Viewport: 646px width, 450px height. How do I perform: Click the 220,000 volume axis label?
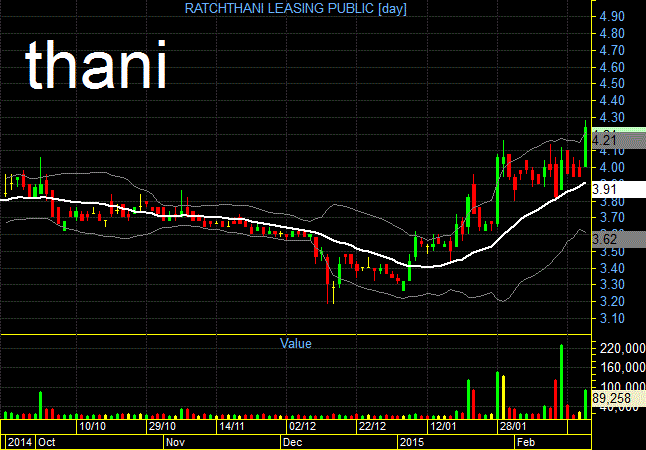point(623,349)
